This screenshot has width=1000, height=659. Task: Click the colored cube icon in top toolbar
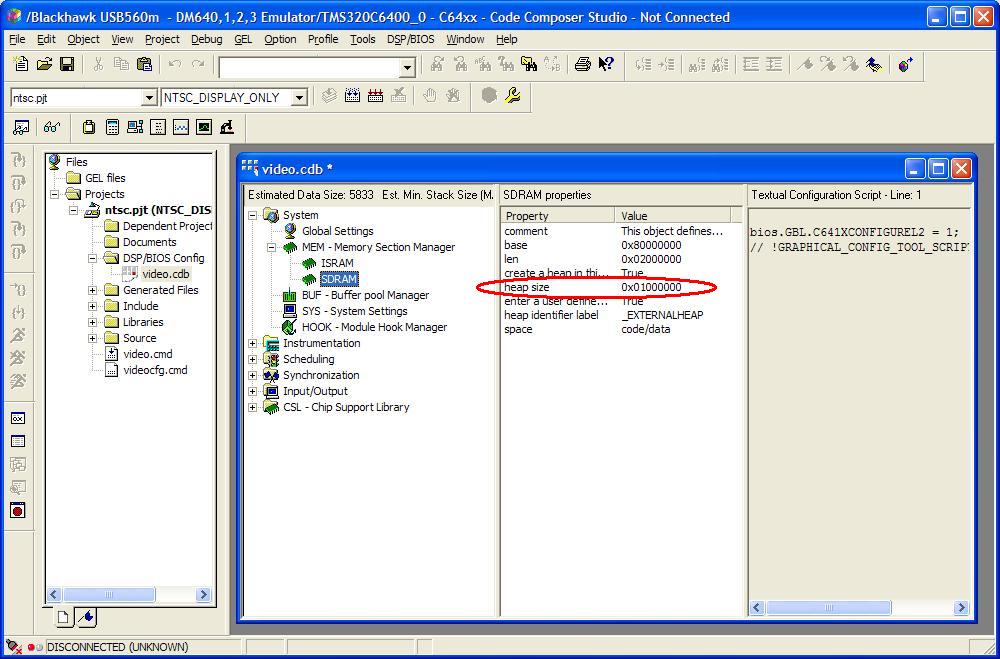coord(906,64)
